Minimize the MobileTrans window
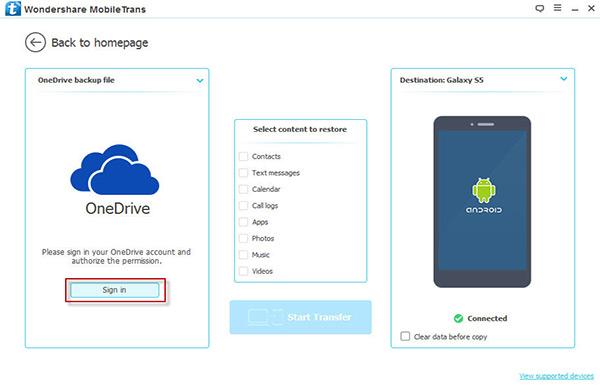This screenshot has width=600, height=386. (x=575, y=9)
